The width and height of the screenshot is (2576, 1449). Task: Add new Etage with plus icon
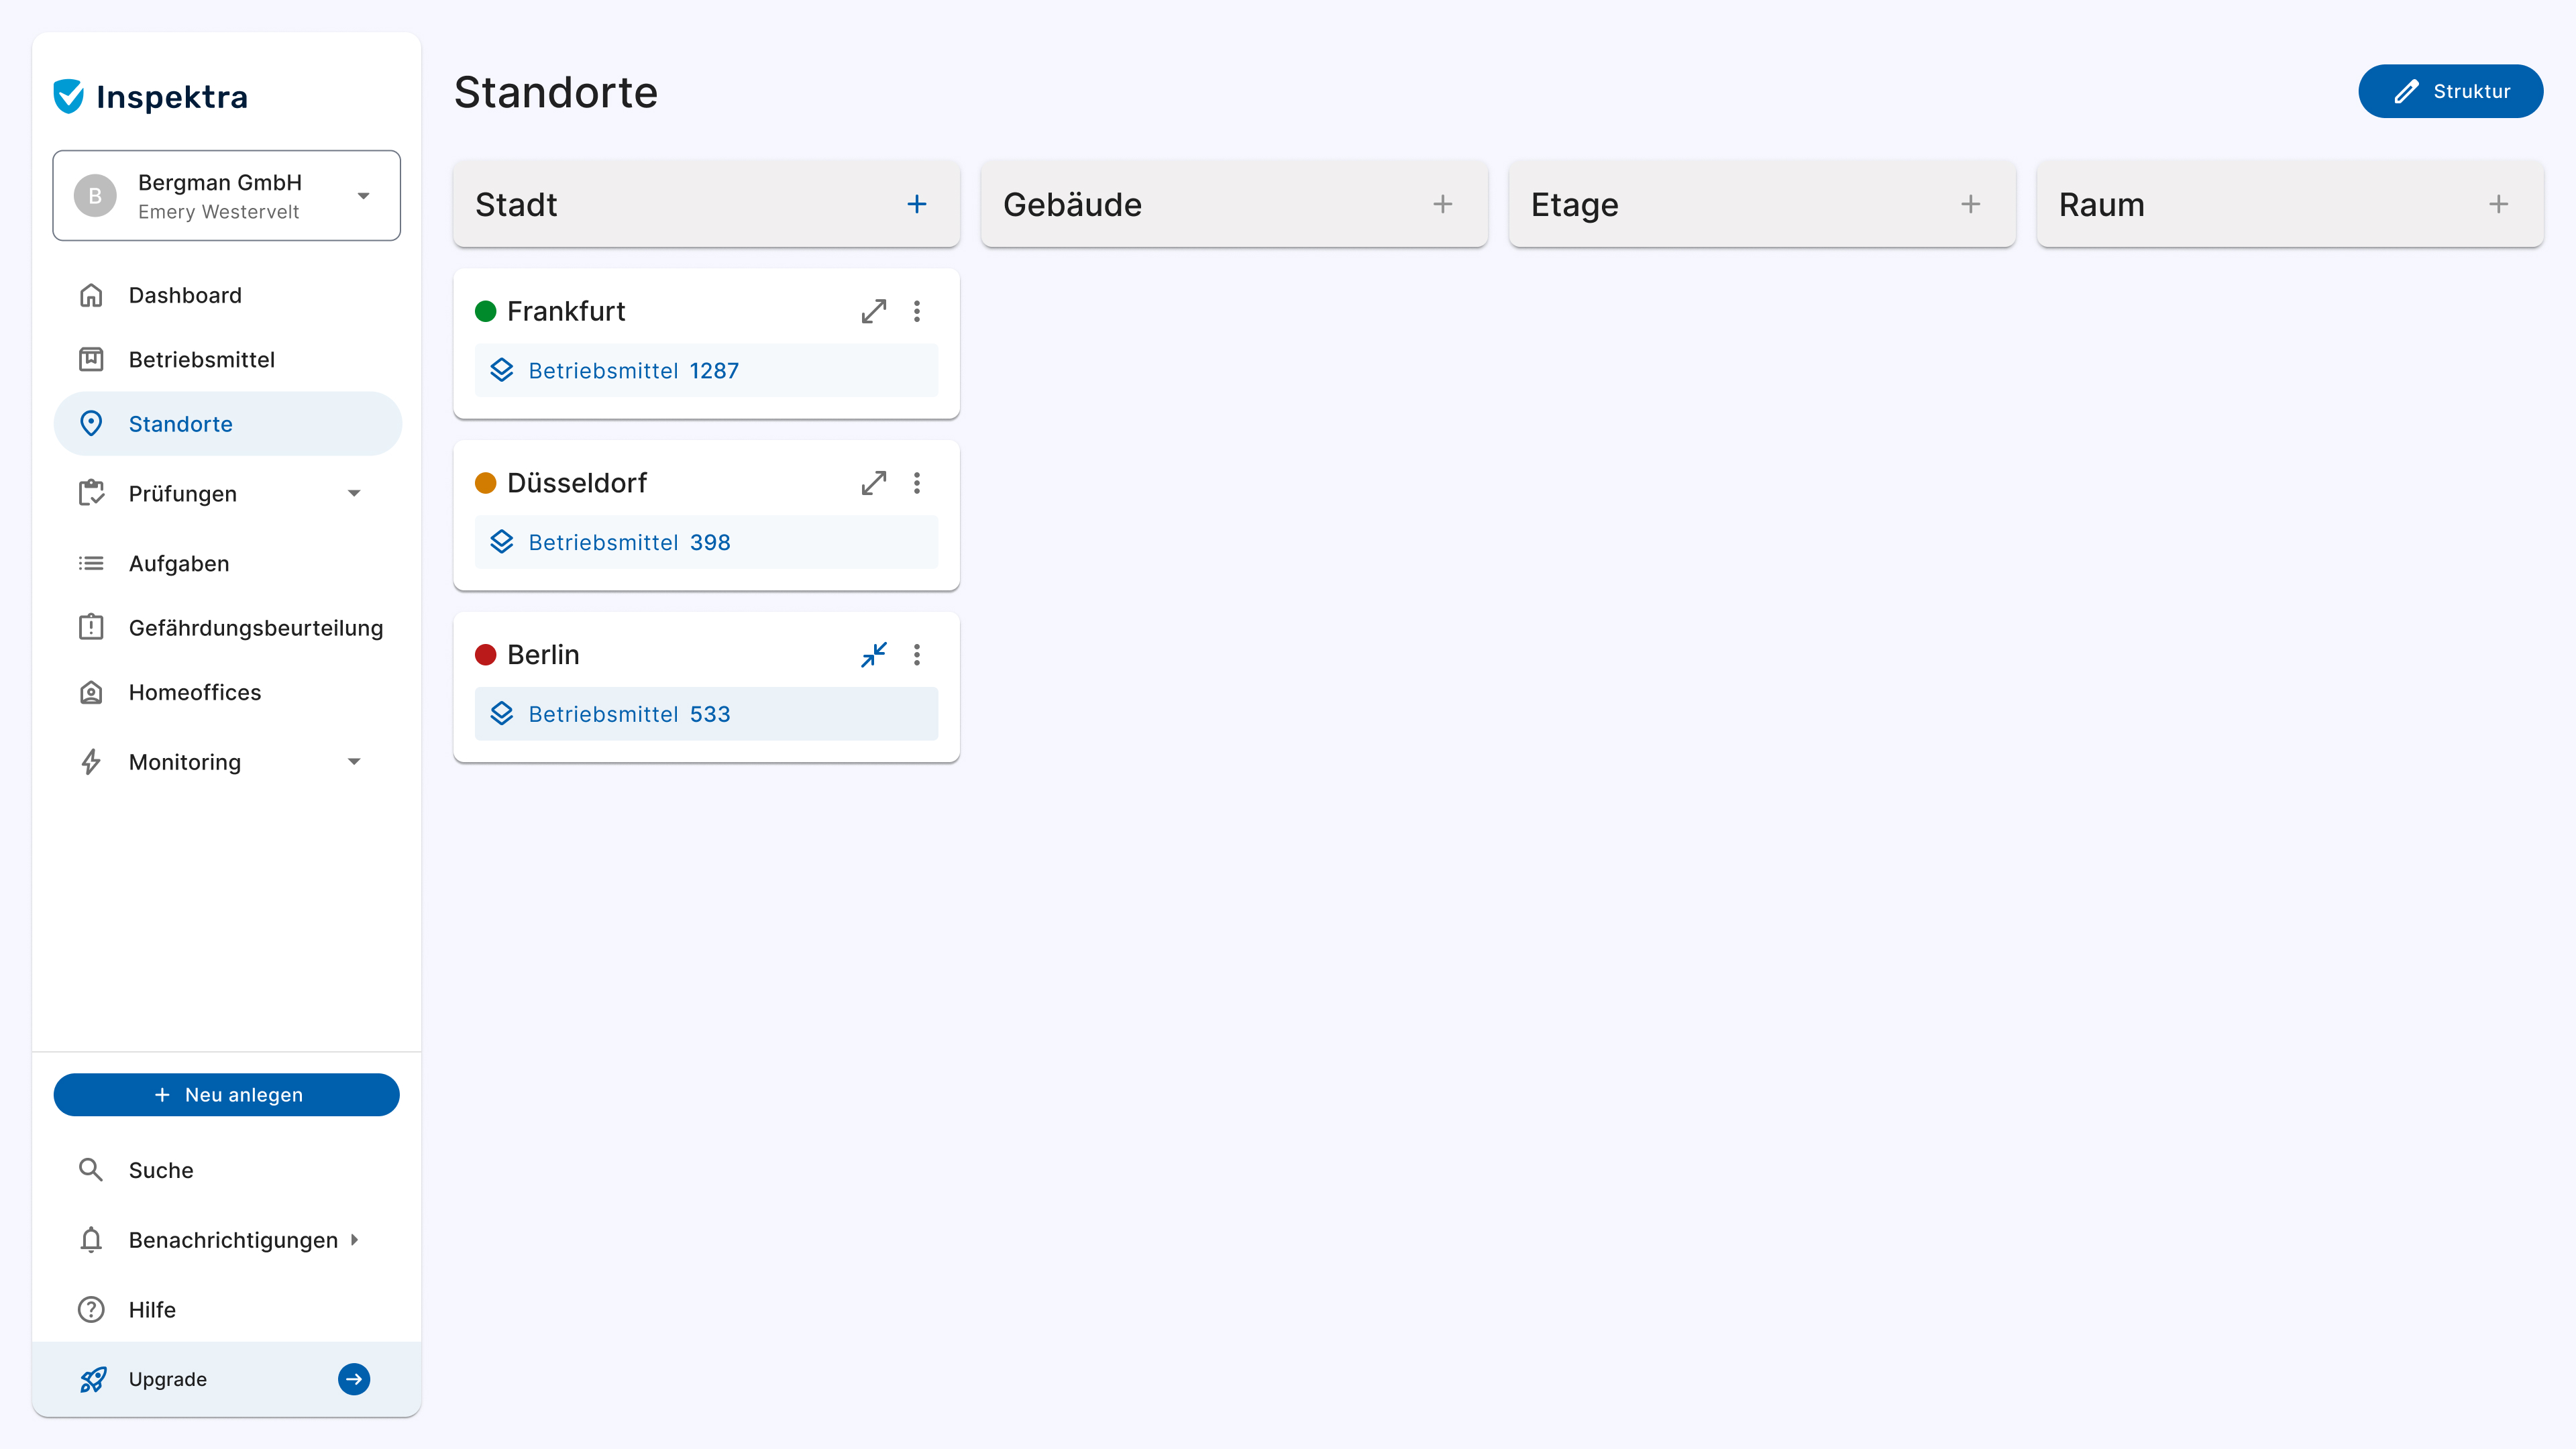pyautogui.click(x=1970, y=204)
